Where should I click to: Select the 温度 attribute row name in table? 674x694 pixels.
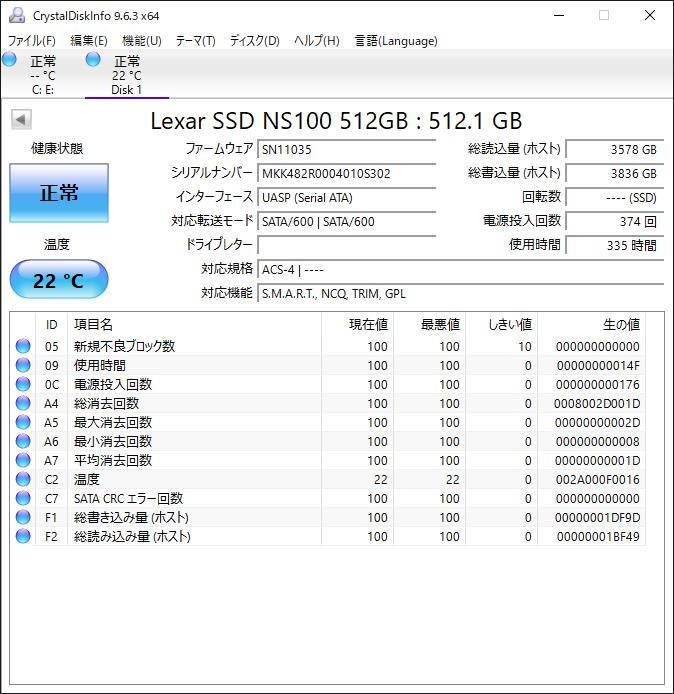[87, 479]
